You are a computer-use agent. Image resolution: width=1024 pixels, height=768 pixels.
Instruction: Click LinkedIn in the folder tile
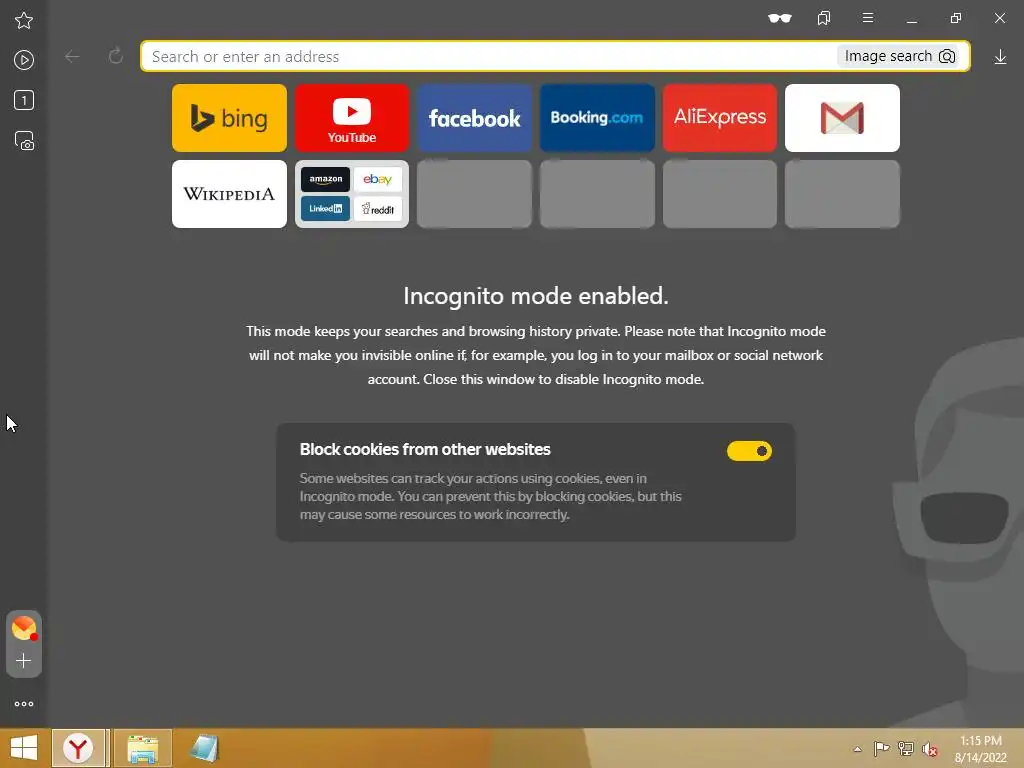[x=325, y=209]
